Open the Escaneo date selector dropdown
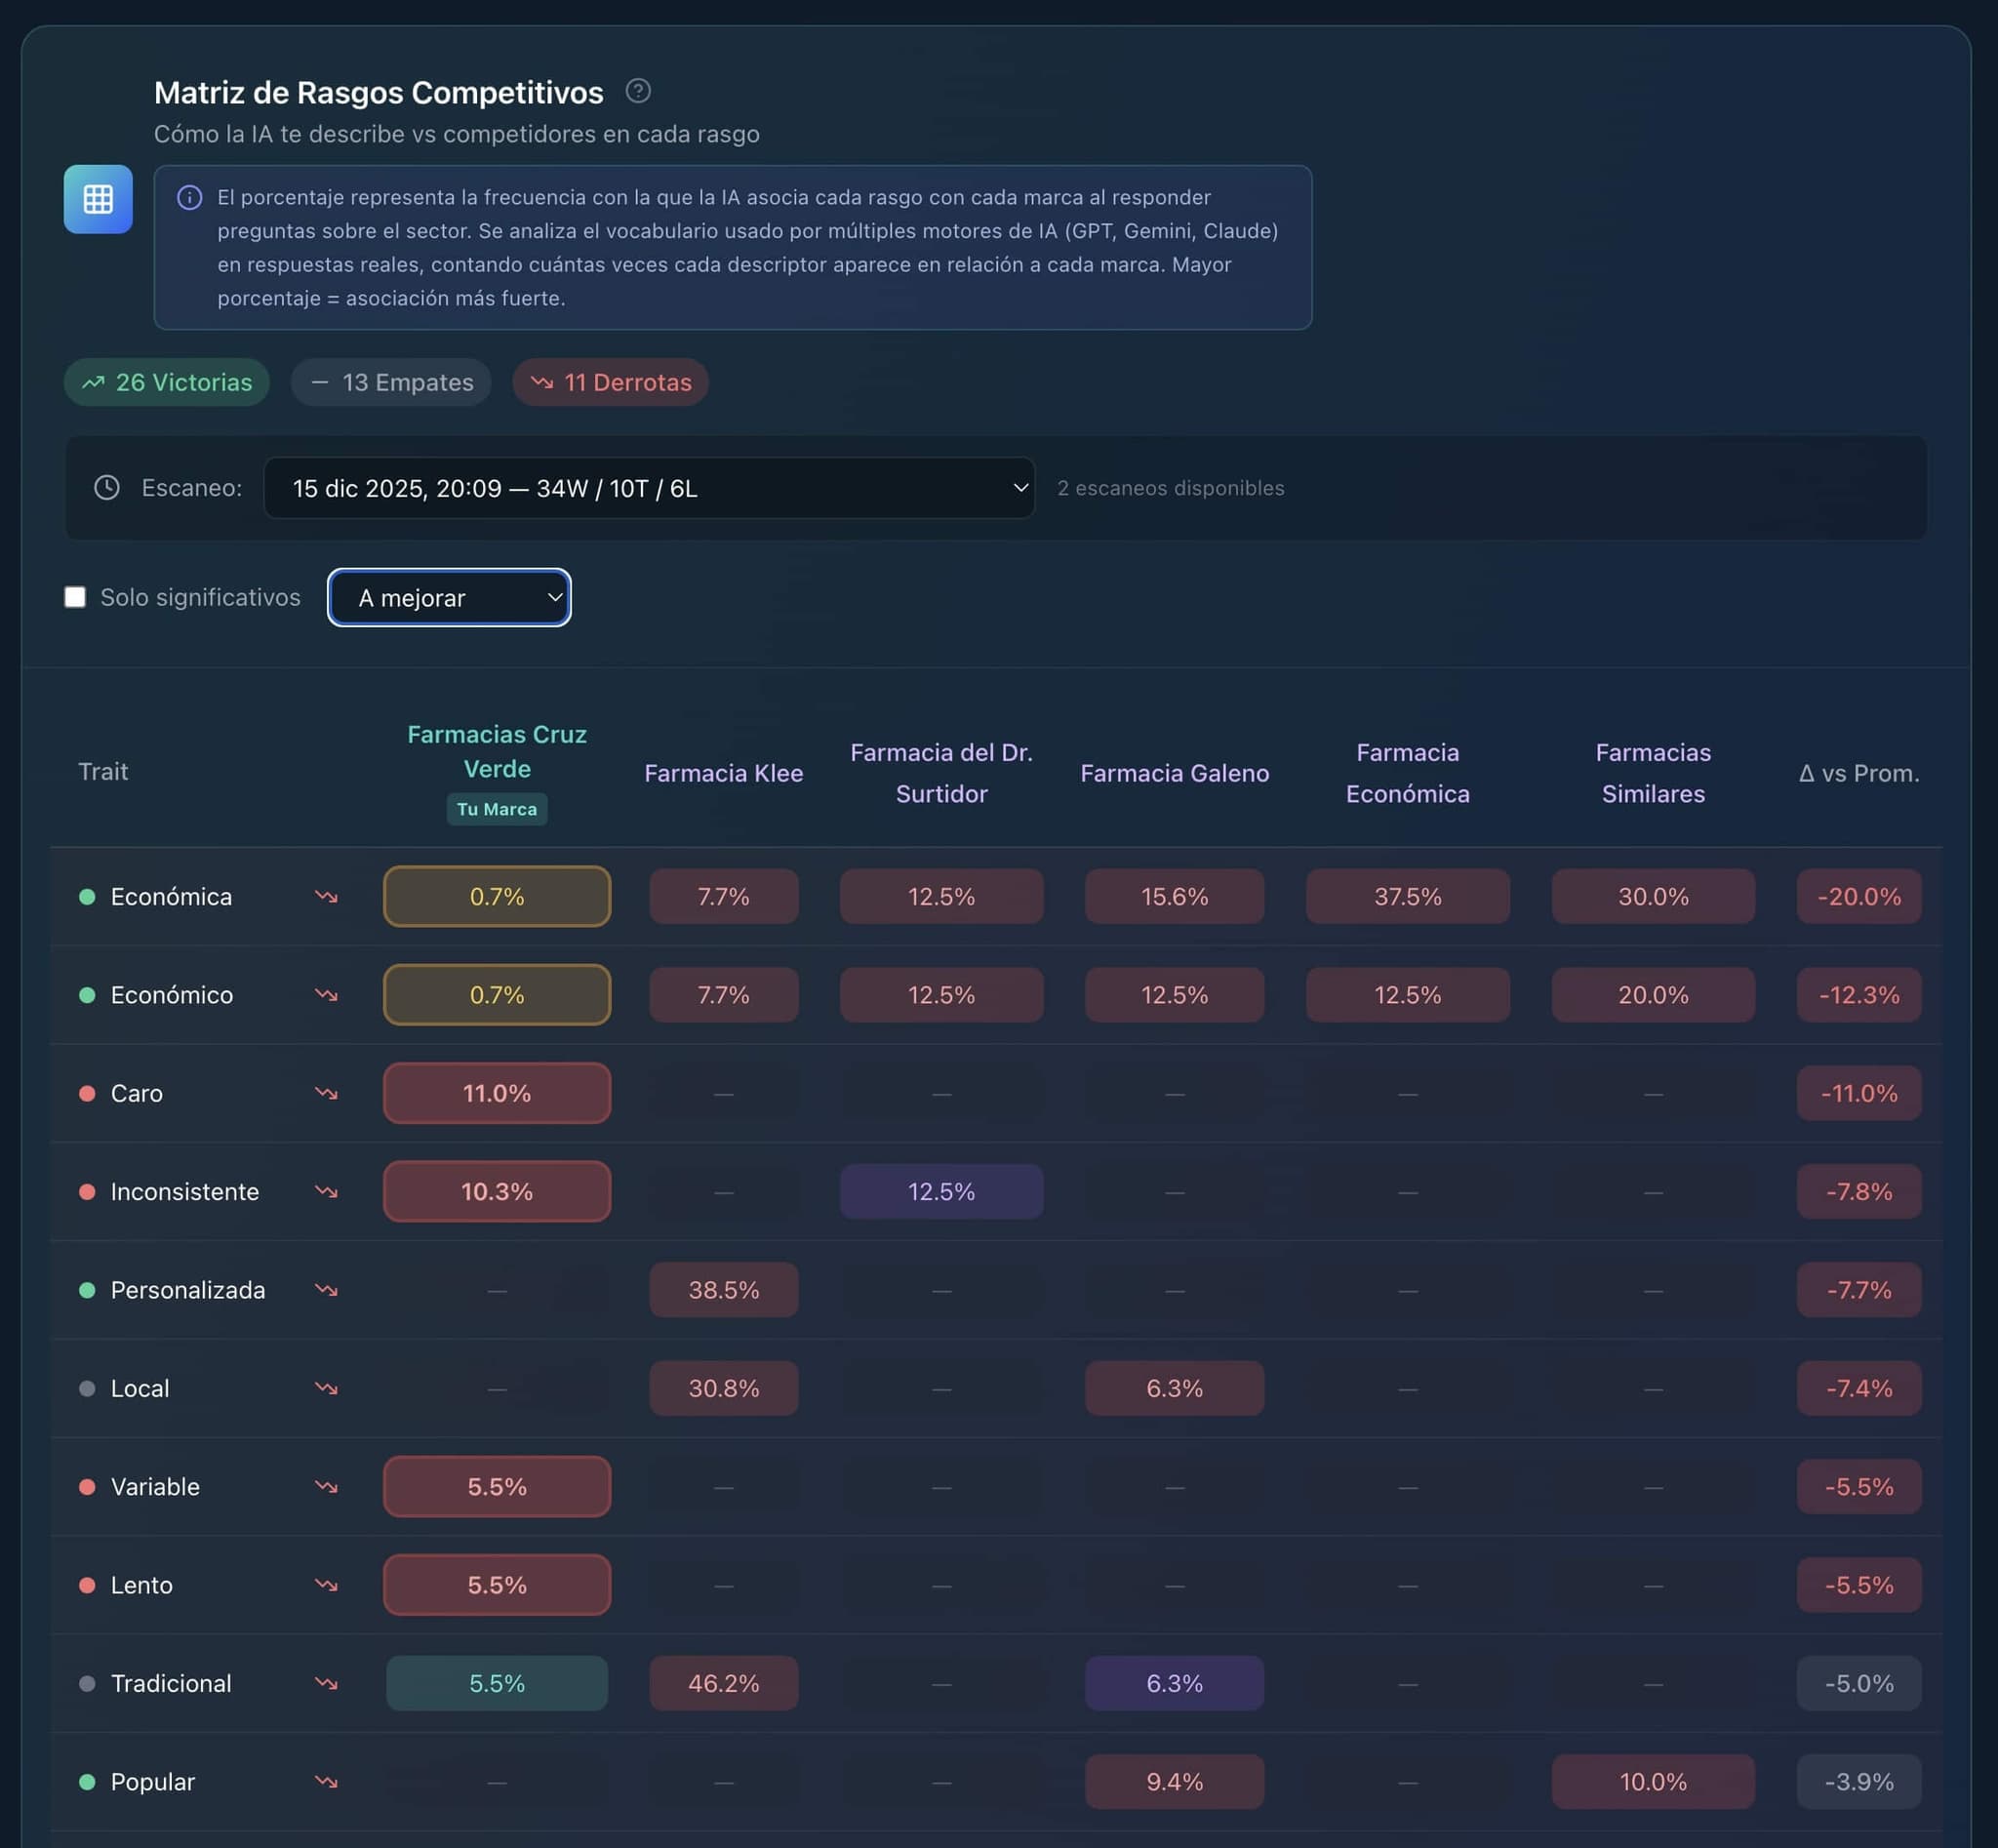The image size is (1998, 1848). (x=648, y=488)
